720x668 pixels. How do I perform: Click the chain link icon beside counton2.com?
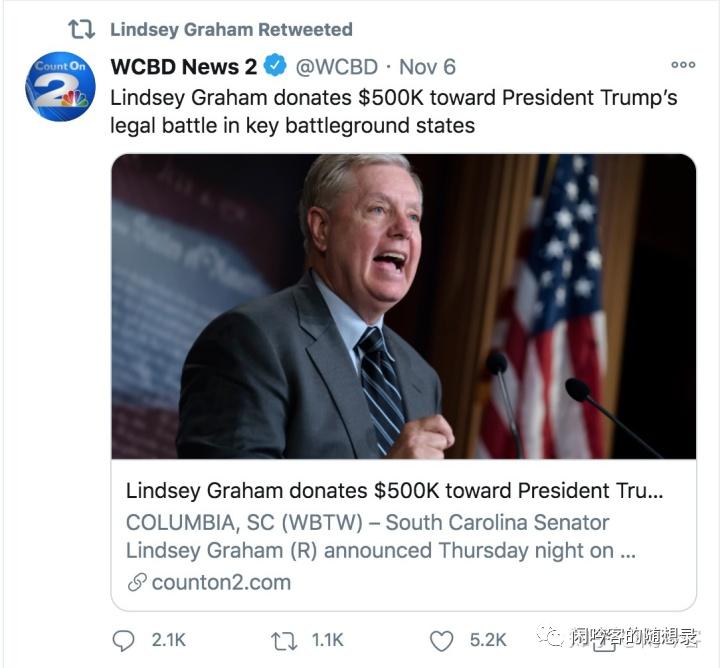(137, 583)
